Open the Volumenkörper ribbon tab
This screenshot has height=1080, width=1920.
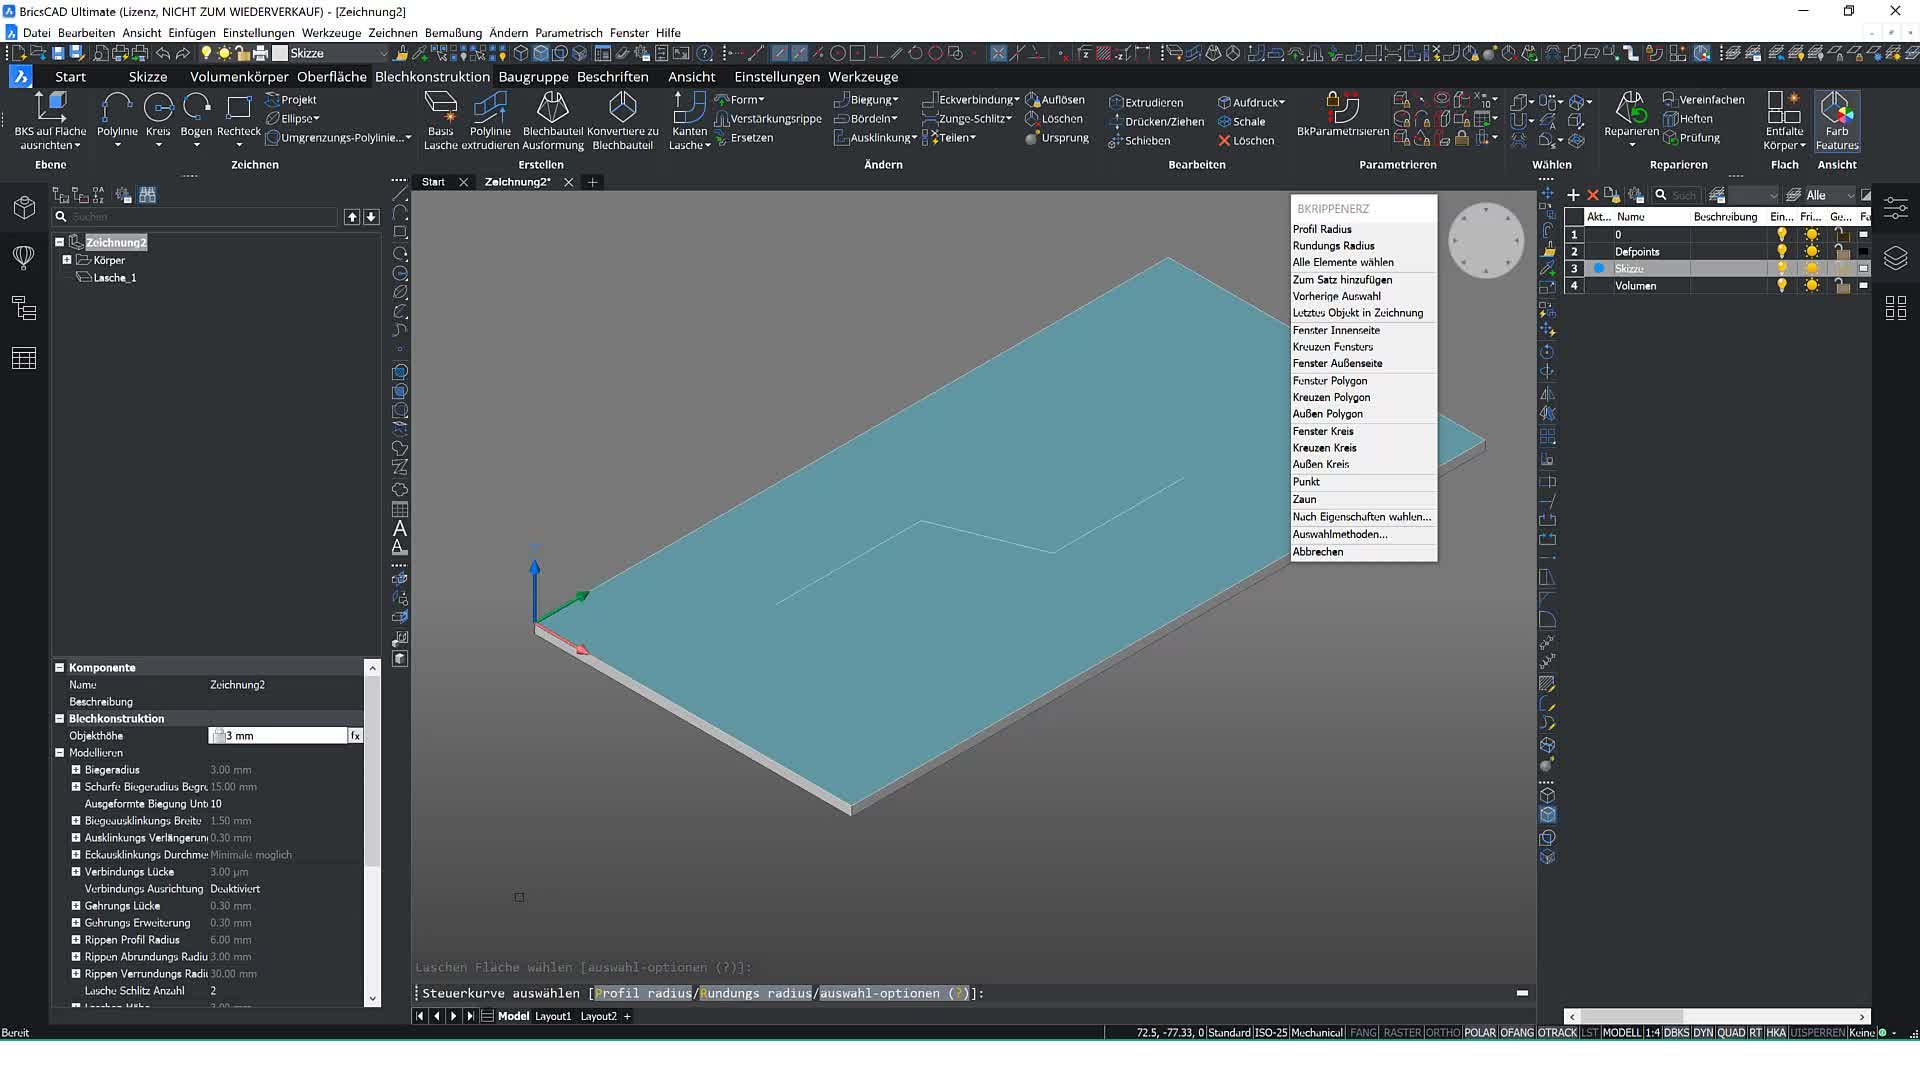point(239,77)
